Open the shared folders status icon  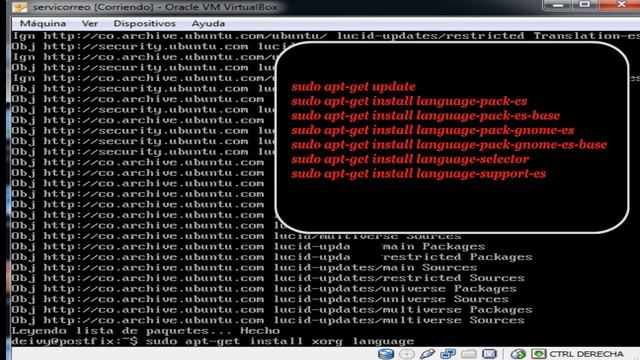coord(469,354)
